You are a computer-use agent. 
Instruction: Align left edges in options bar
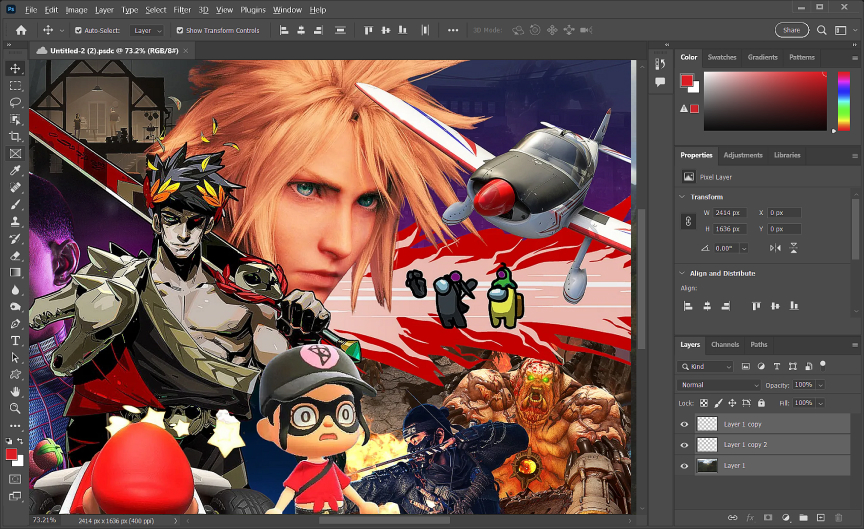coord(284,30)
